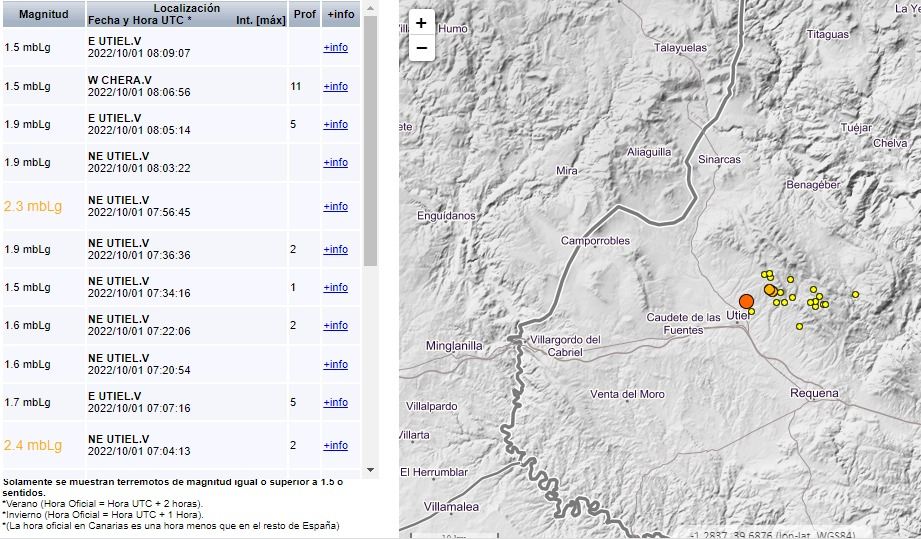
Task: View +info for 08:05:14 E UTIEL.V event
Action: [x=336, y=124]
